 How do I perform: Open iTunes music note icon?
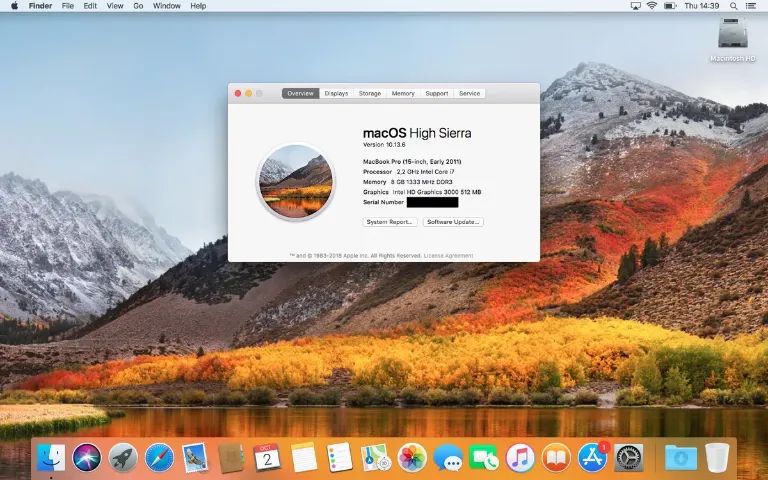[520, 457]
